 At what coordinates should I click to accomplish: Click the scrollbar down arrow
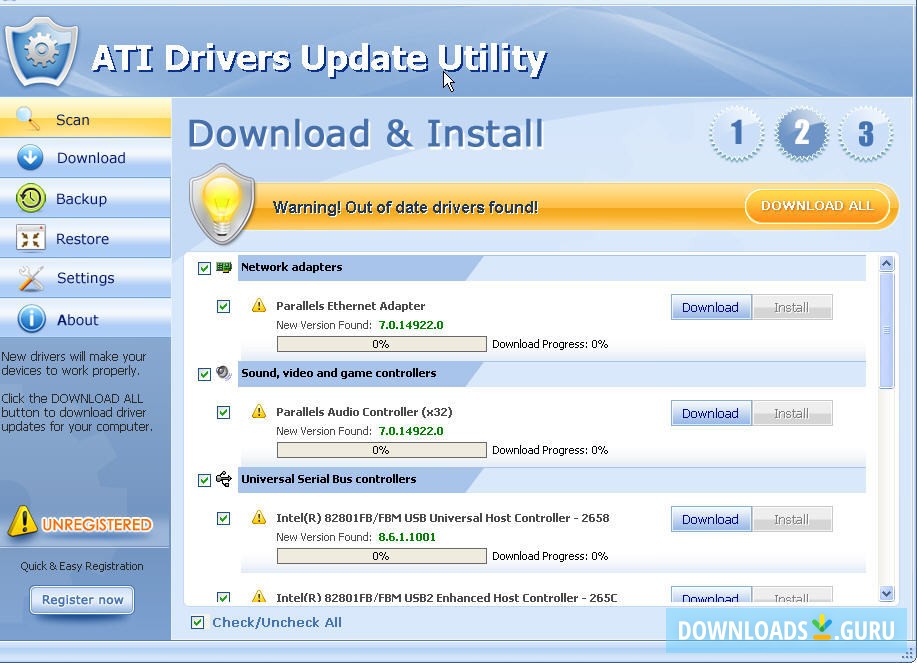click(x=886, y=592)
